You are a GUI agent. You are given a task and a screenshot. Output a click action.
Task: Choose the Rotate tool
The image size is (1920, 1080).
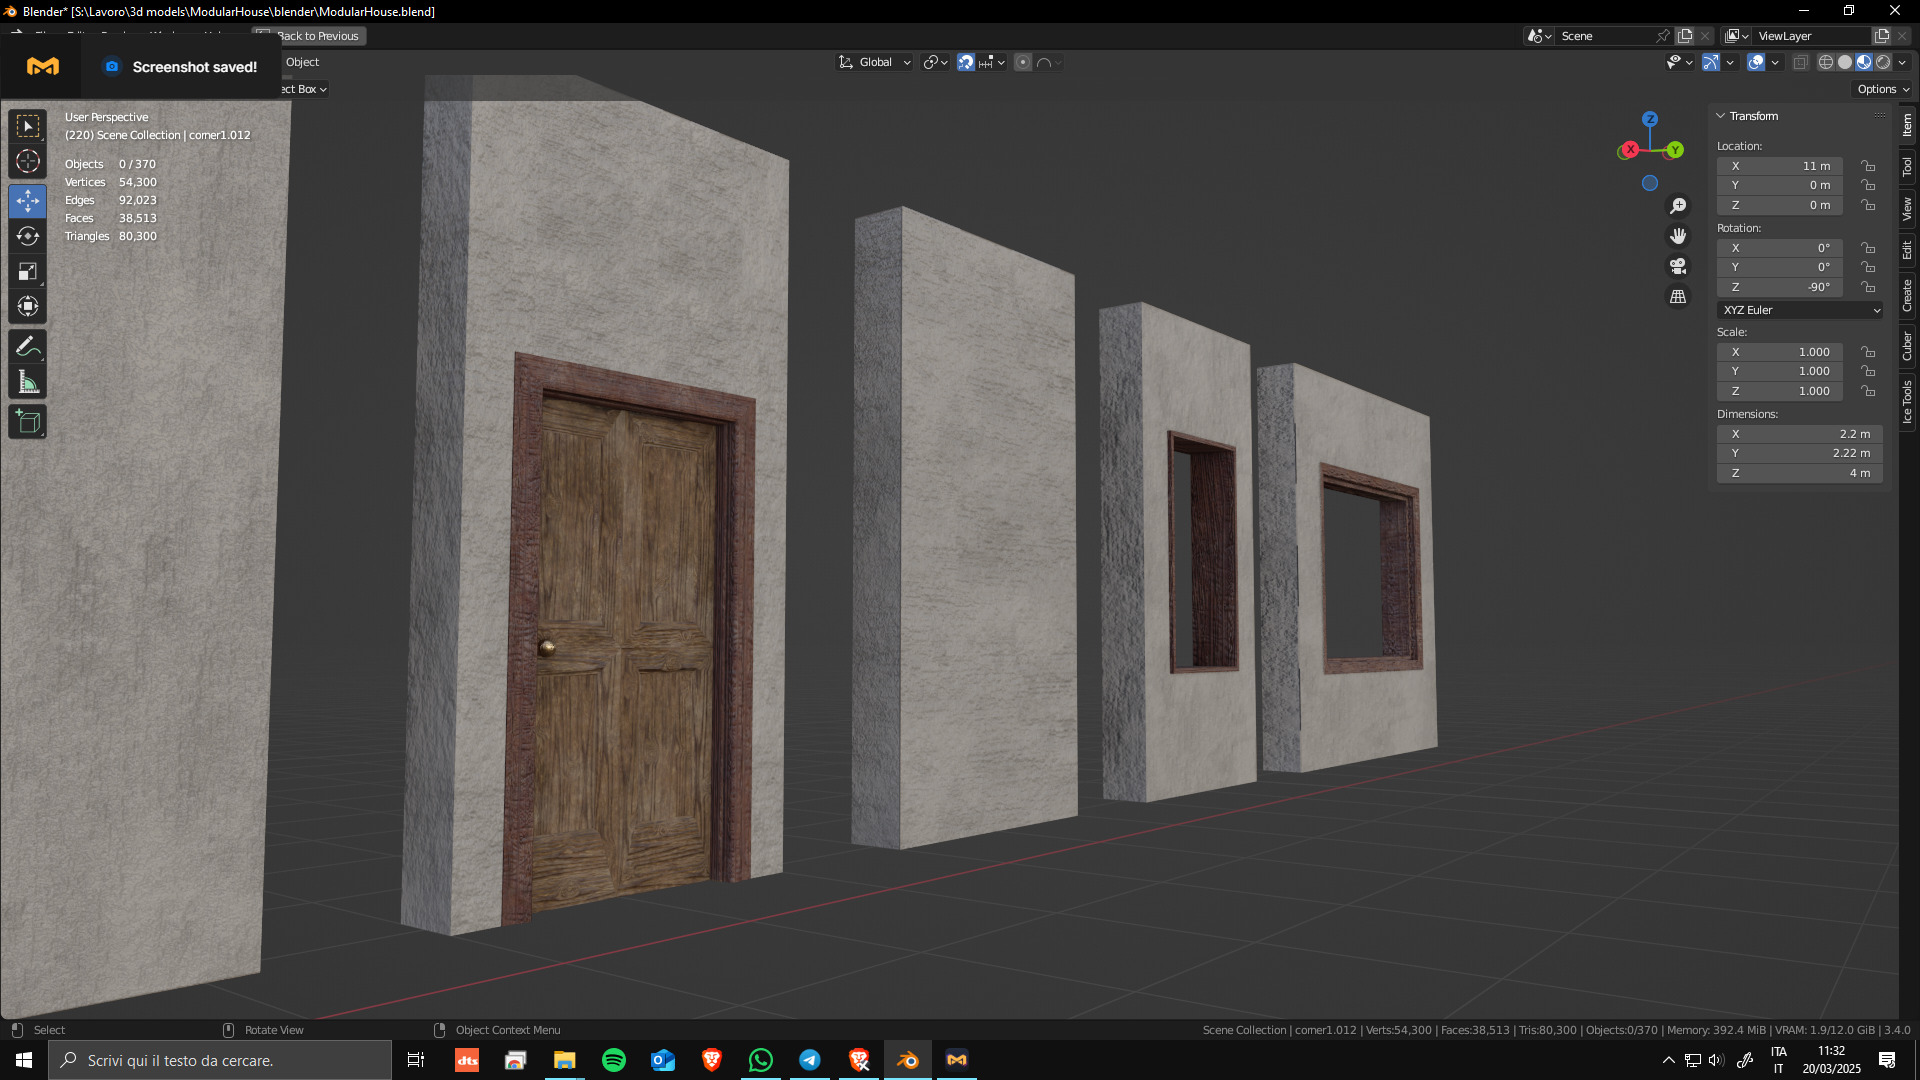tap(28, 236)
